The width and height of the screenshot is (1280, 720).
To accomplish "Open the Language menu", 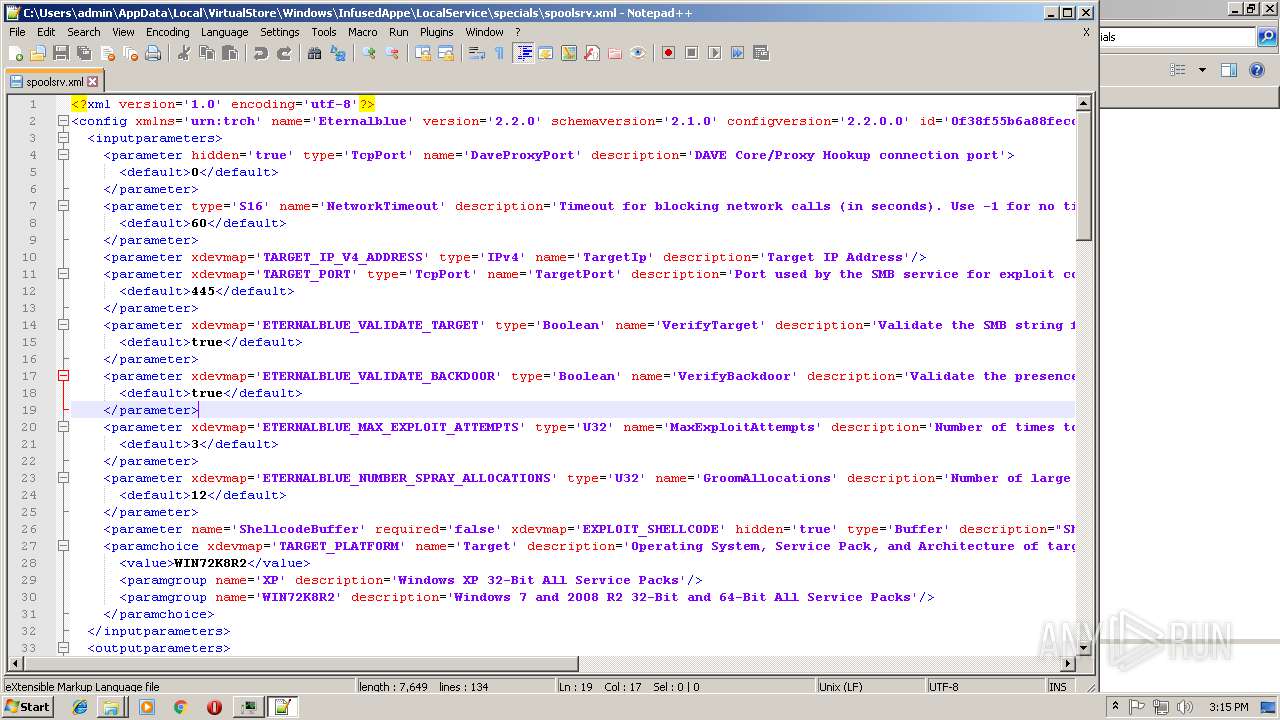I will click(x=224, y=32).
